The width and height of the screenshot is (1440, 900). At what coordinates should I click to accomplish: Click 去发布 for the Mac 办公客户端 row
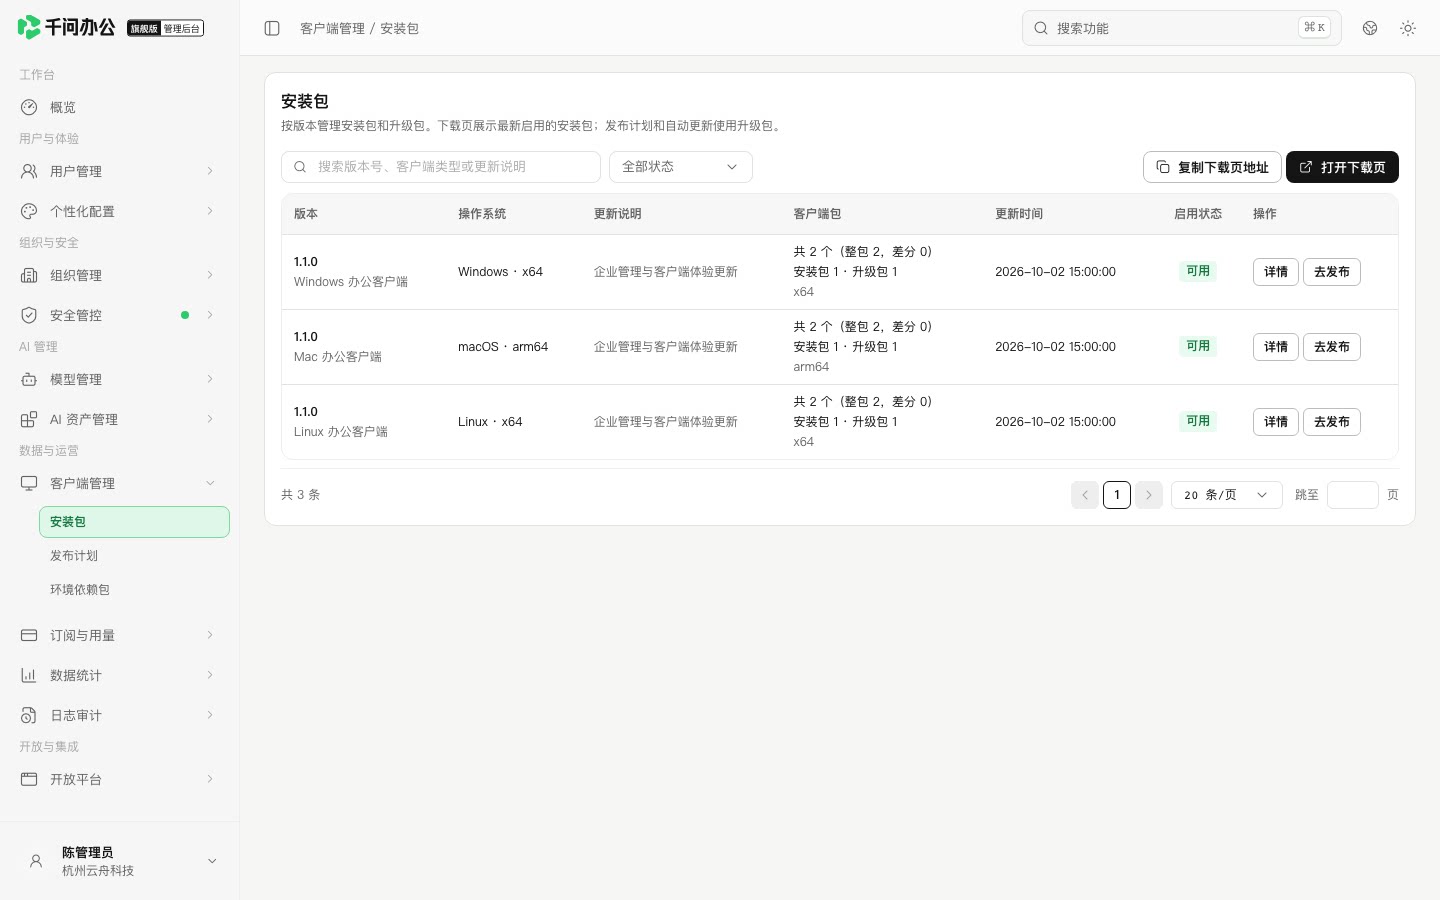coord(1332,347)
